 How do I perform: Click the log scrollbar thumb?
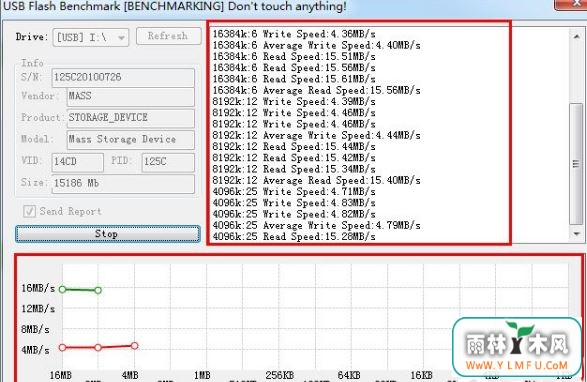point(576,164)
